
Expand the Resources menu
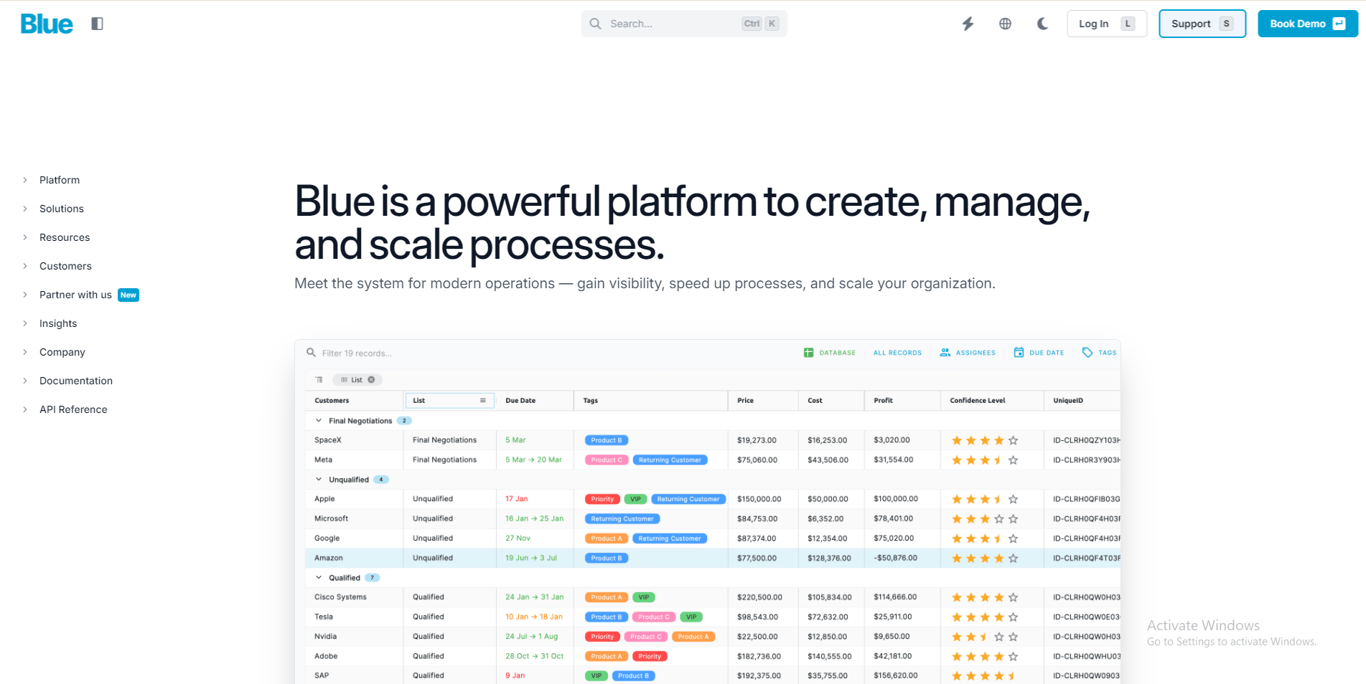64,238
